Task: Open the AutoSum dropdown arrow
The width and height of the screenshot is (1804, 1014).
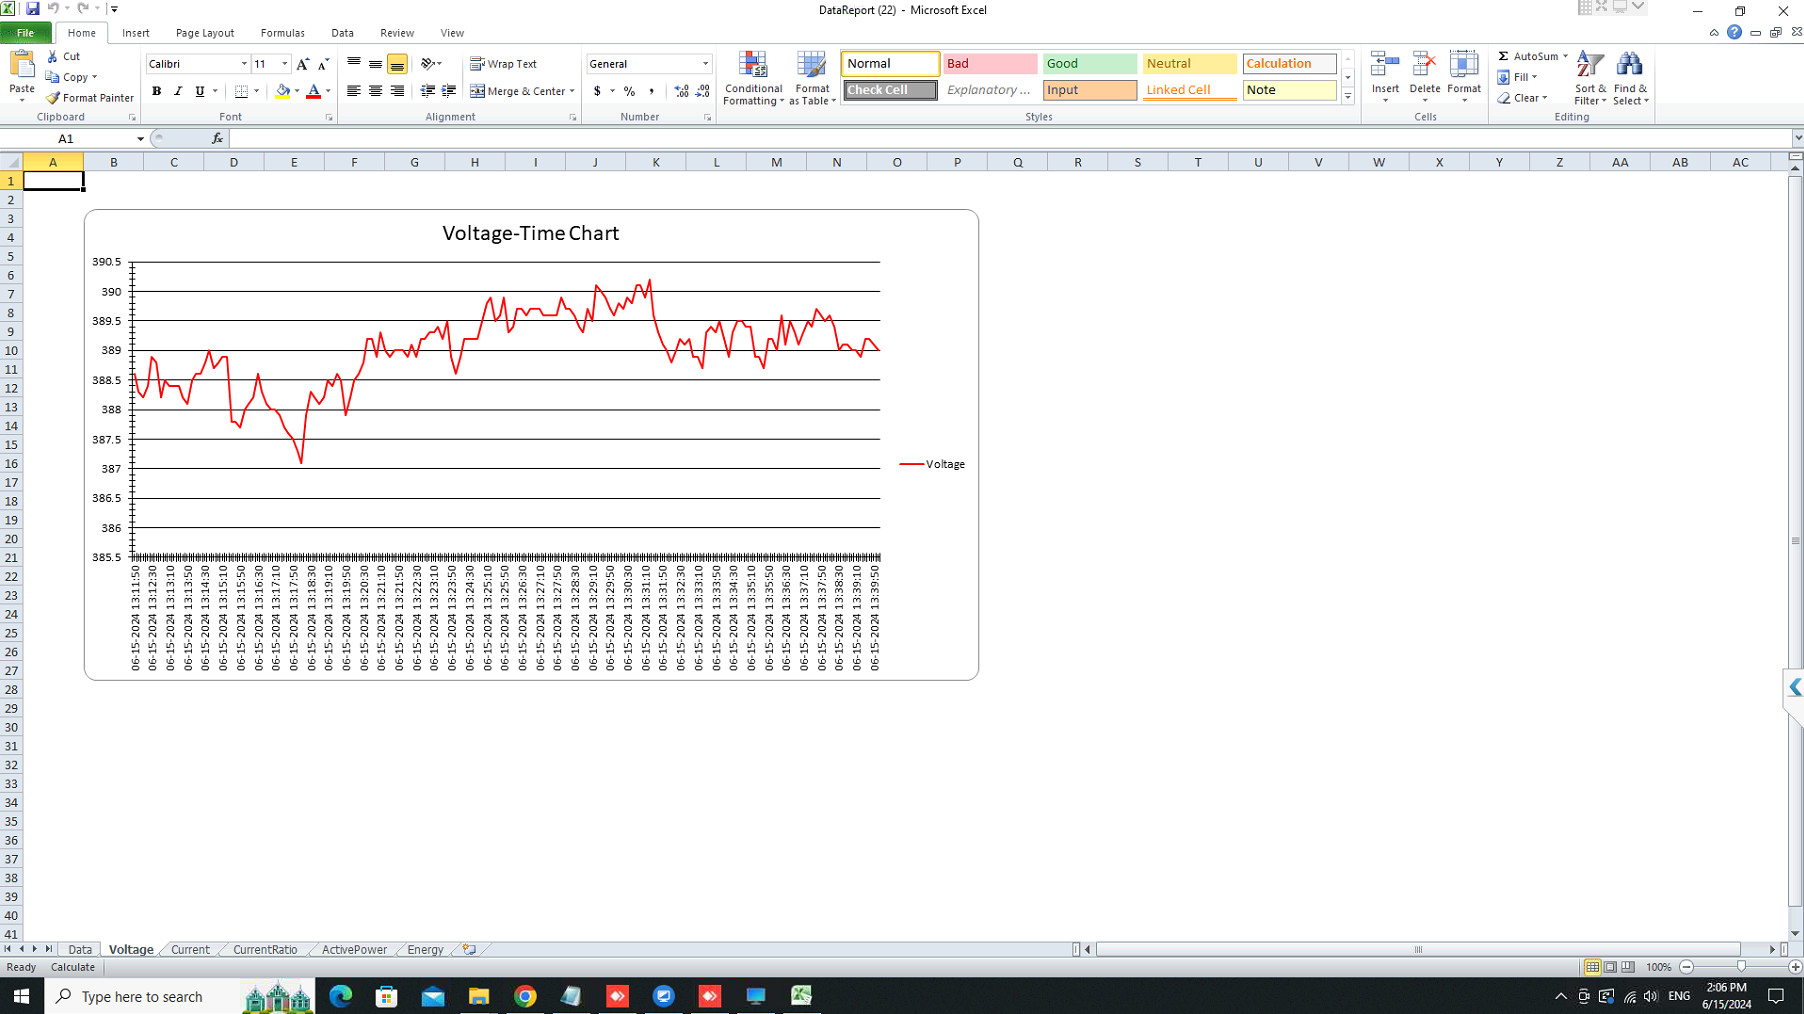Action: coord(1565,56)
